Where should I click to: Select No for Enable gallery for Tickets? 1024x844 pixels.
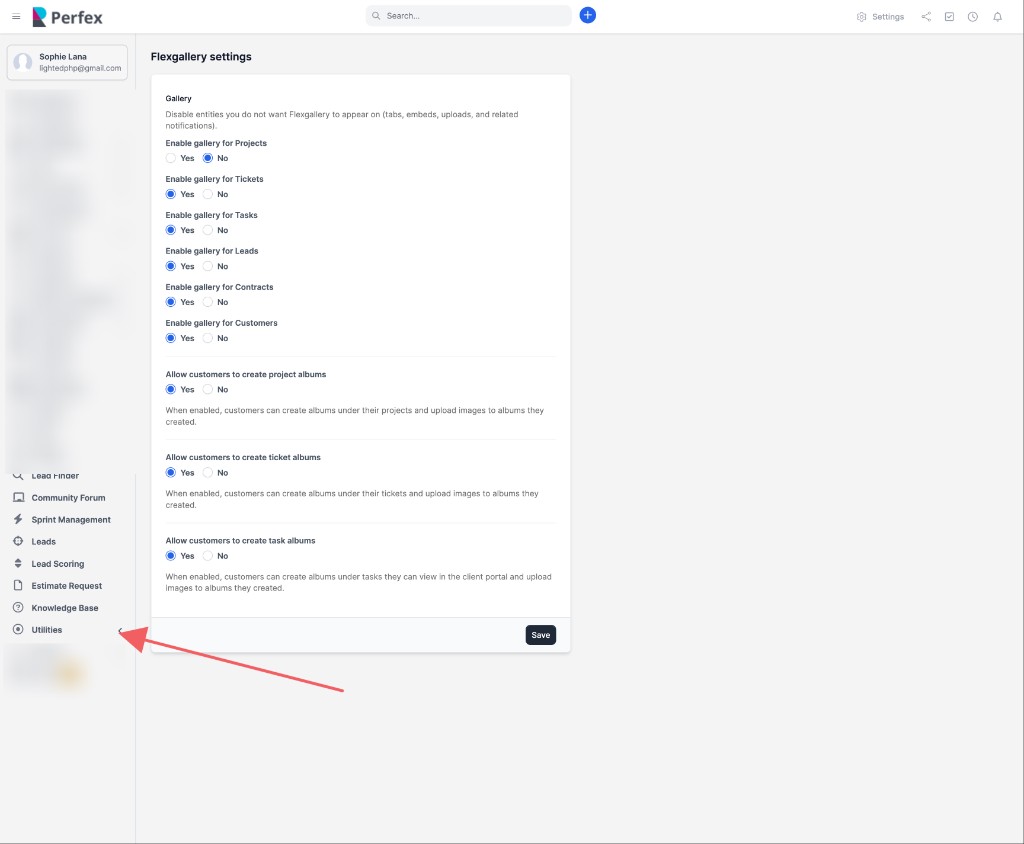(208, 194)
